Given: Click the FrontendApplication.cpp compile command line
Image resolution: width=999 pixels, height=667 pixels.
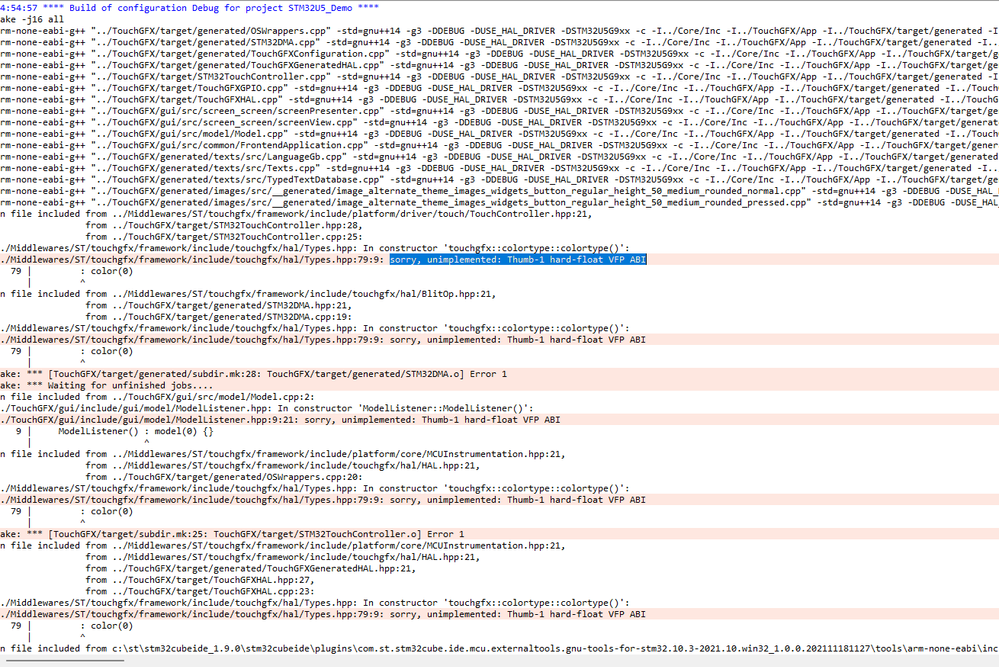Looking at the screenshot, I should point(300,144).
